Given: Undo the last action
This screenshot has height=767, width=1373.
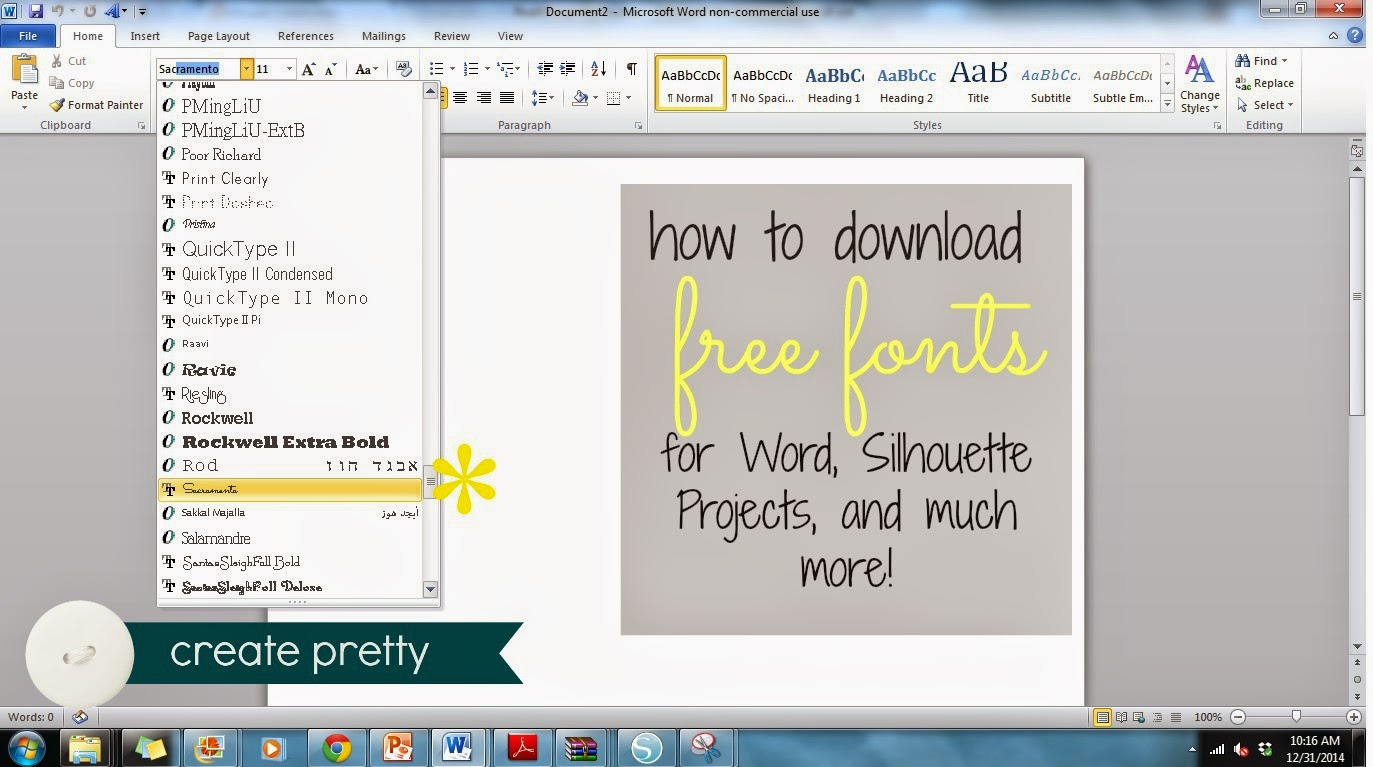Looking at the screenshot, I should coord(58,11).
